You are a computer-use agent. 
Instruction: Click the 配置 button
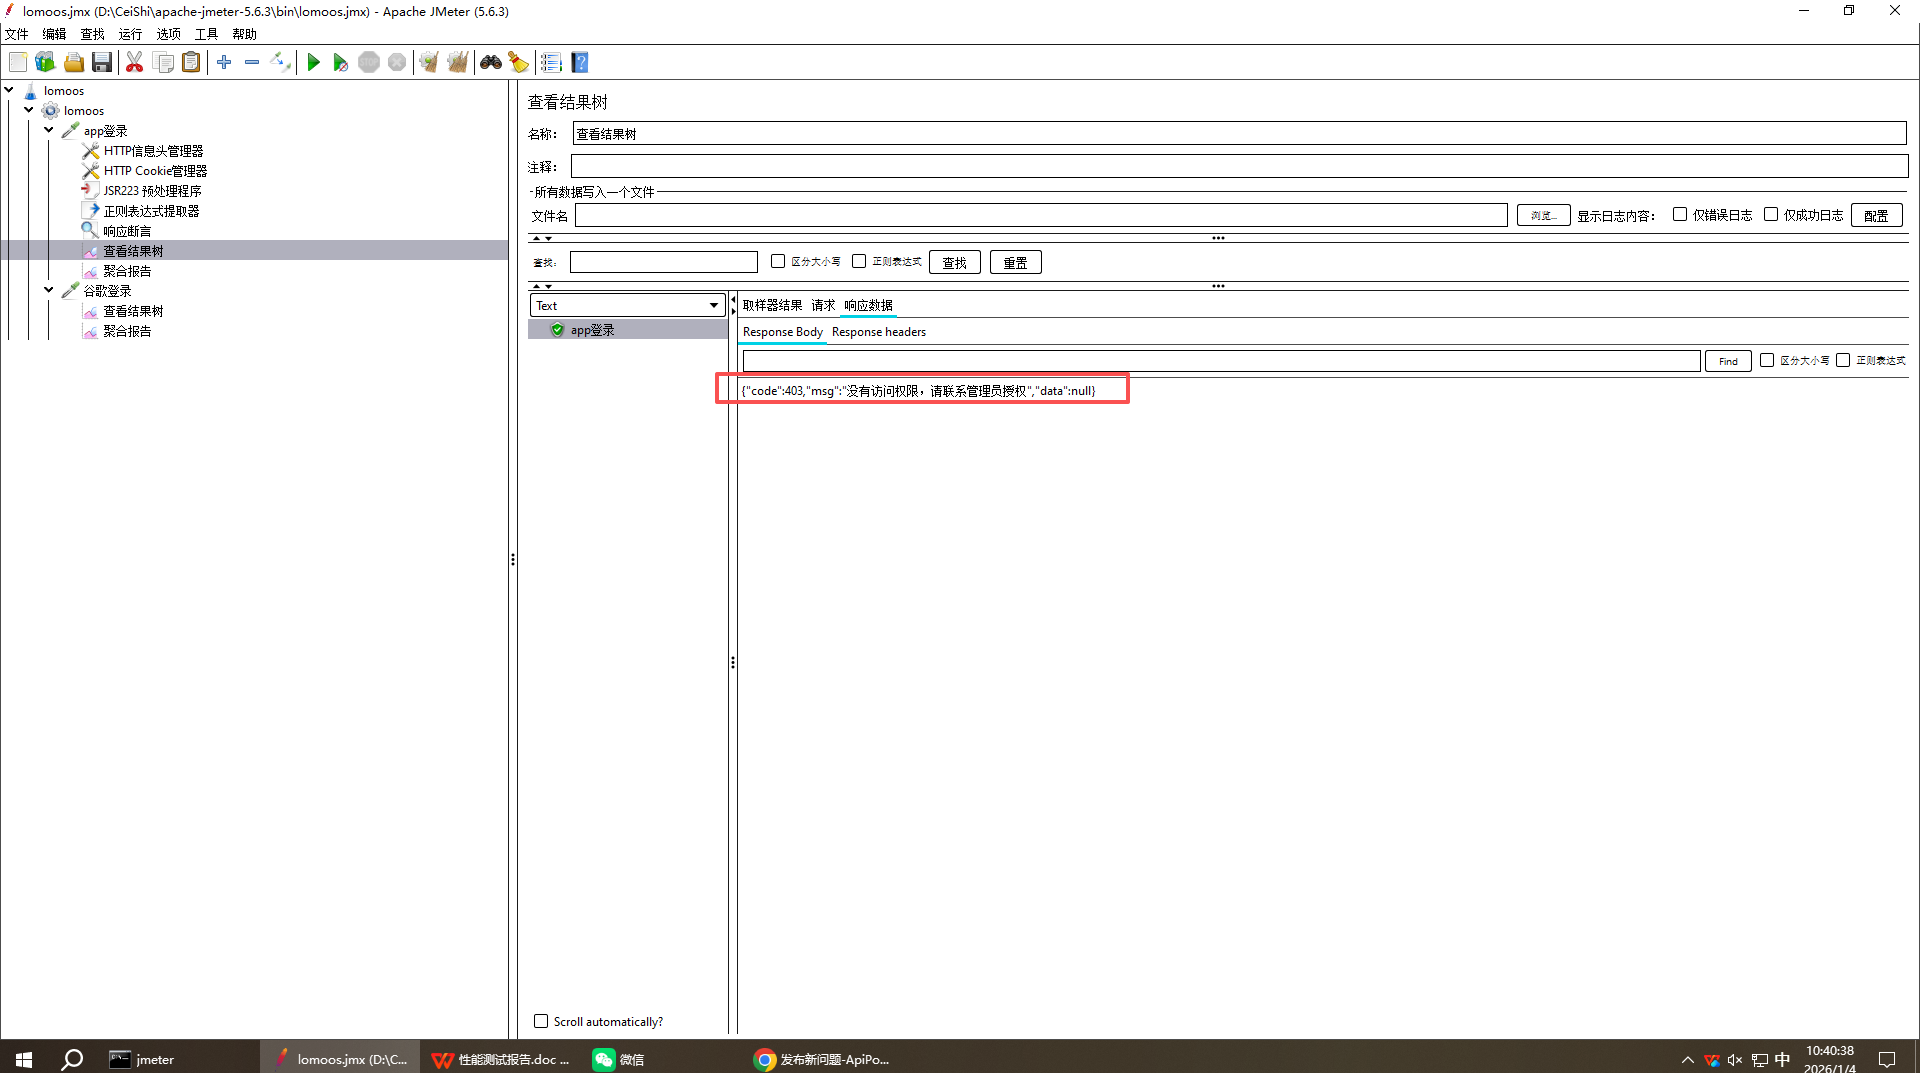[1876, 215]
